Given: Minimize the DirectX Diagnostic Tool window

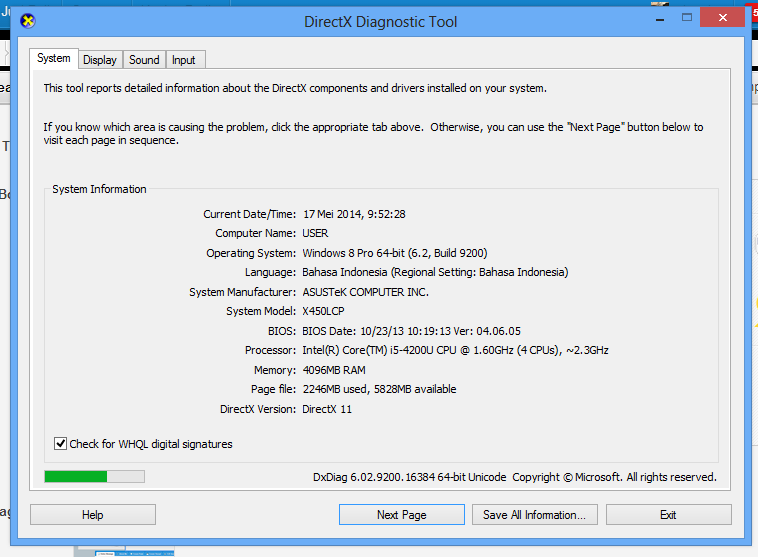Looking at the screenshot, I should click(x=654, y=18).
